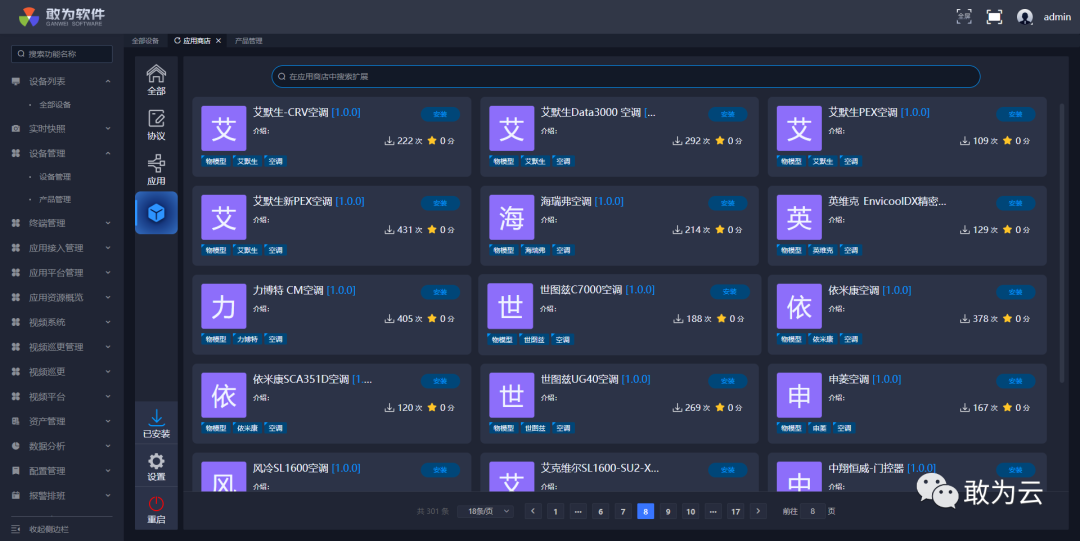Install 世图兹UG40空调 with 安装 button
The width and height of the screenshot is (1080, 541).
(727, 381)
